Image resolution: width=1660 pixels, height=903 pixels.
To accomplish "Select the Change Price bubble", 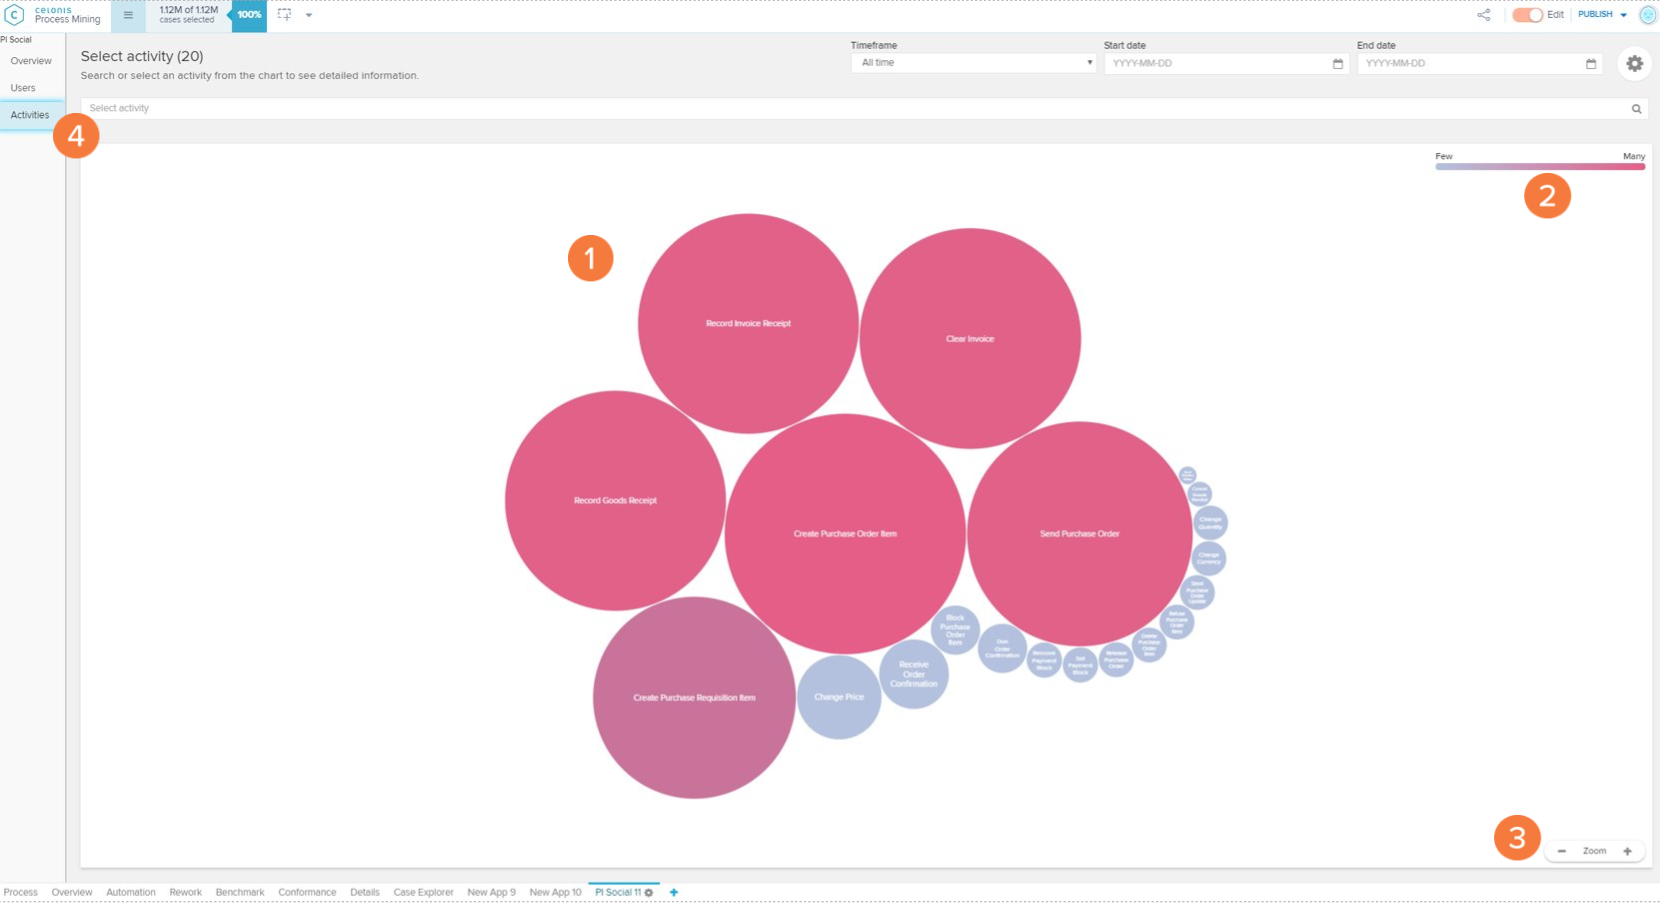I will tap(839, 697).
